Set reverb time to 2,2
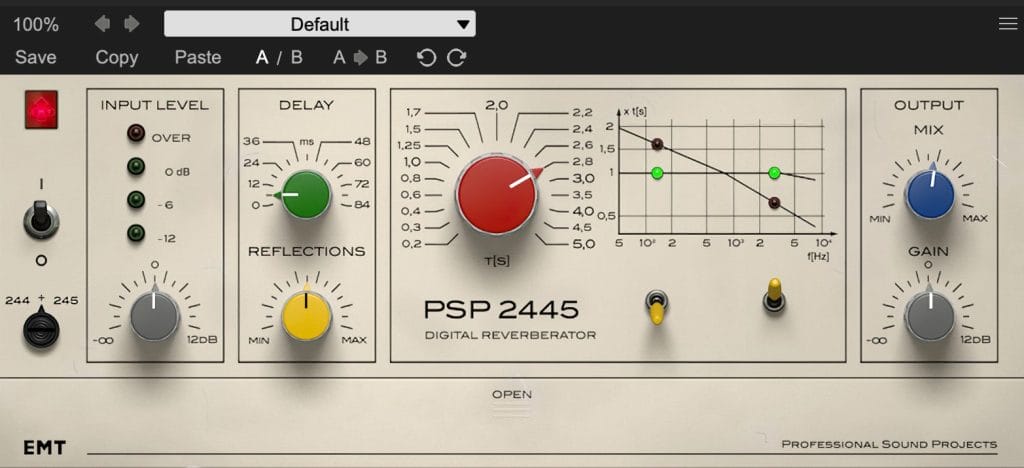Screen dimensions: 1024x468 pyautogui.click(x=583, y=112)
